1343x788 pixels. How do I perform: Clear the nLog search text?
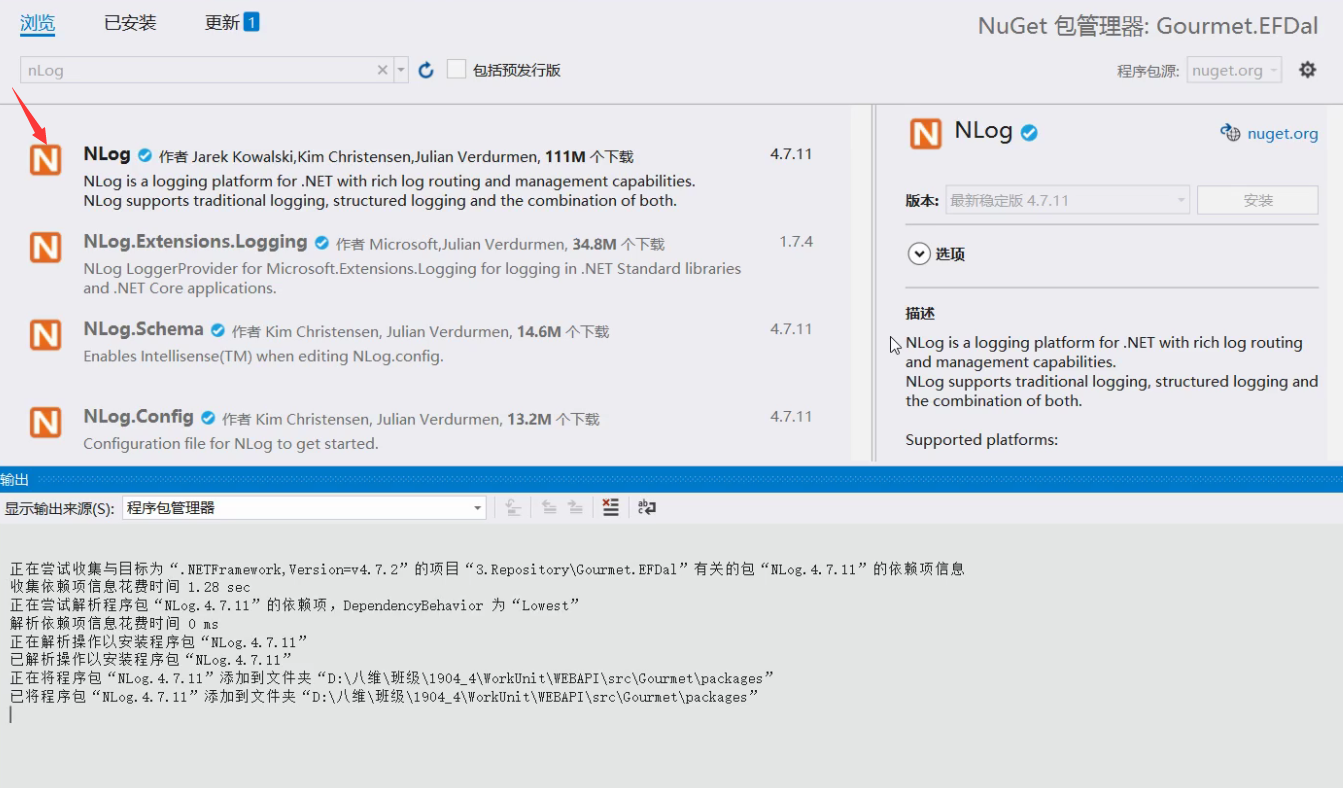pos(382,70)
